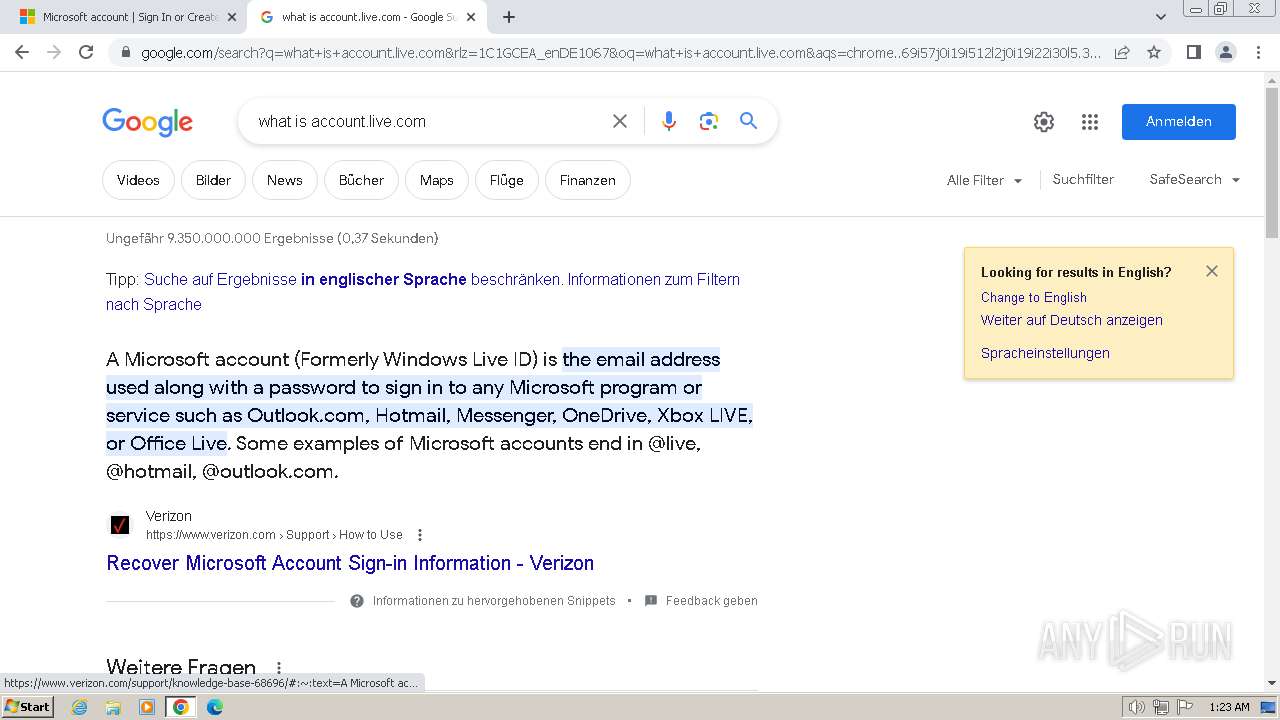Click the Verizon favicon
Viewport: 1280px width, 720px height.
(120, 525)
